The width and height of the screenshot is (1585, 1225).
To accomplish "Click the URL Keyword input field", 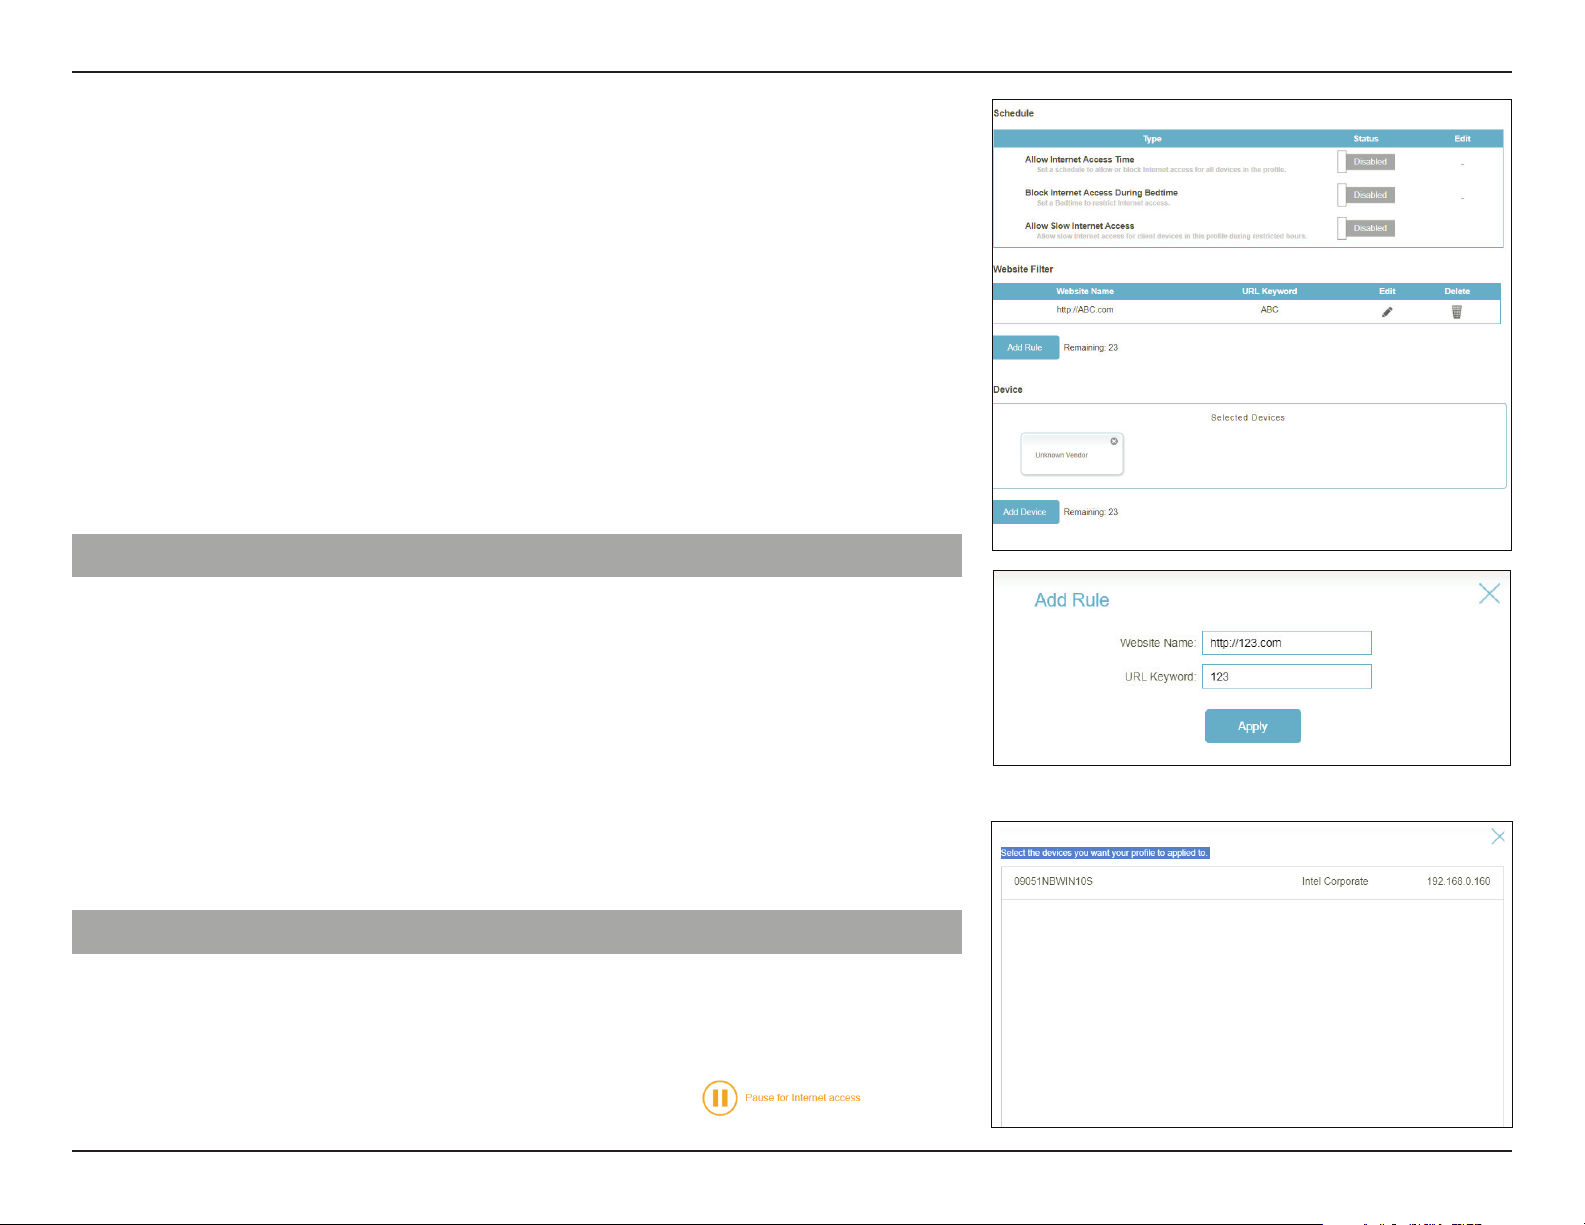I will coord(1287,677).
